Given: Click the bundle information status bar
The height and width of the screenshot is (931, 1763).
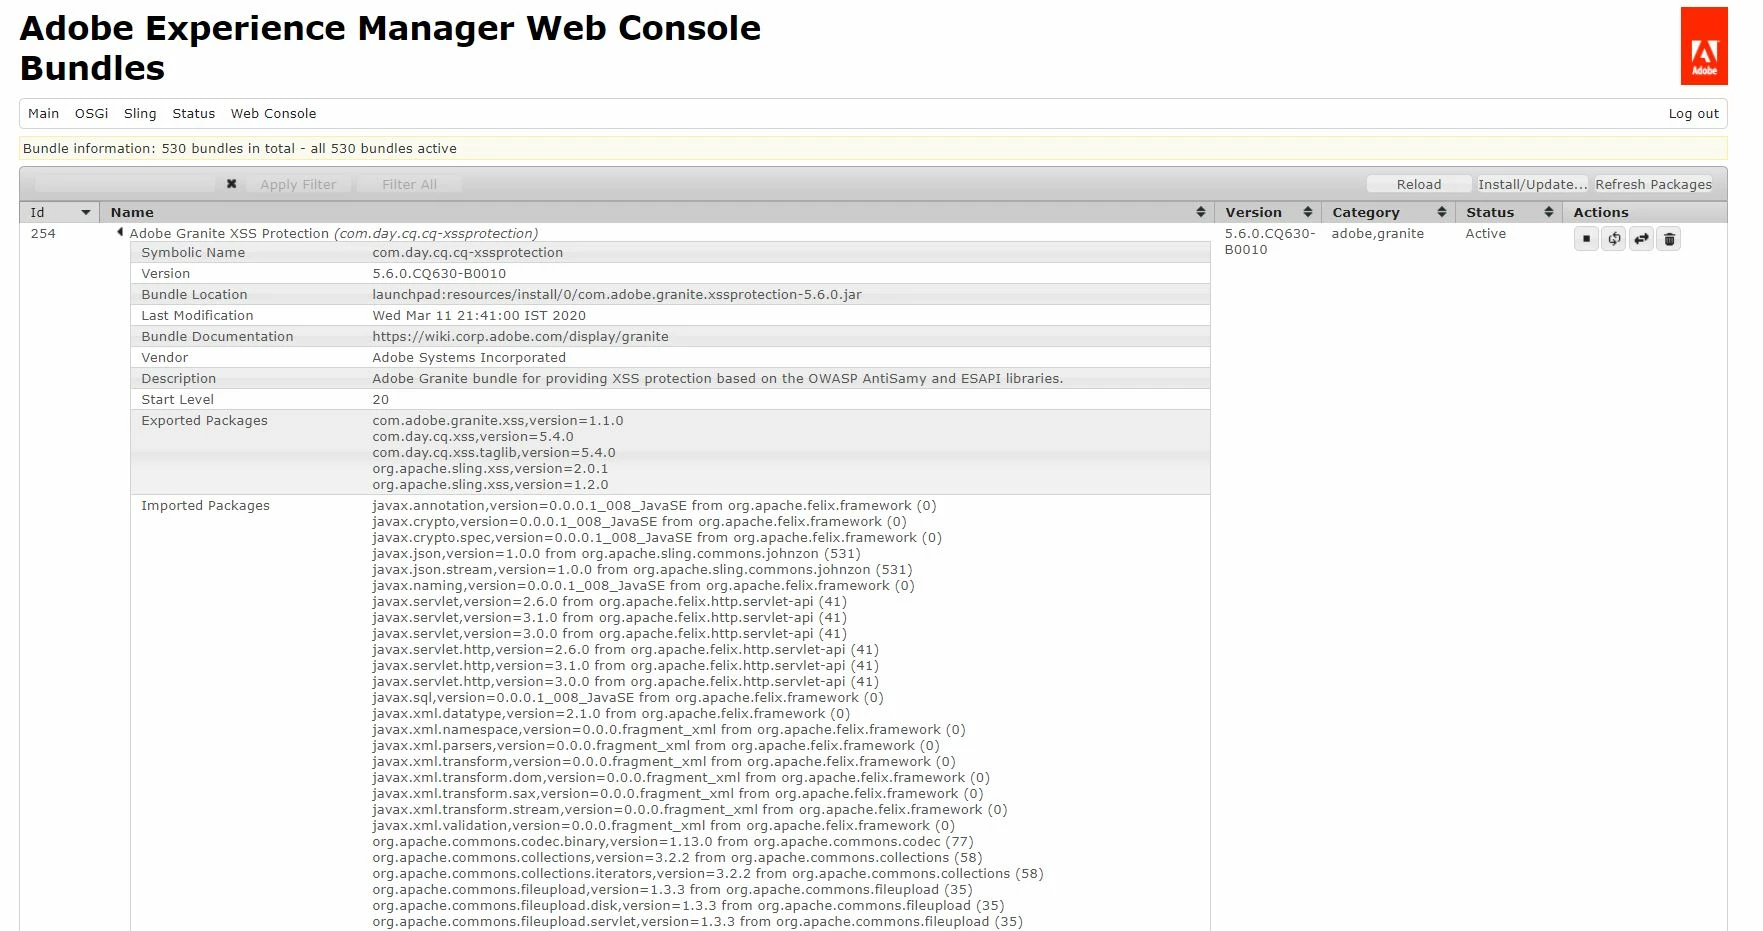Looking at the screenshot, I should [x=873, y=148].
